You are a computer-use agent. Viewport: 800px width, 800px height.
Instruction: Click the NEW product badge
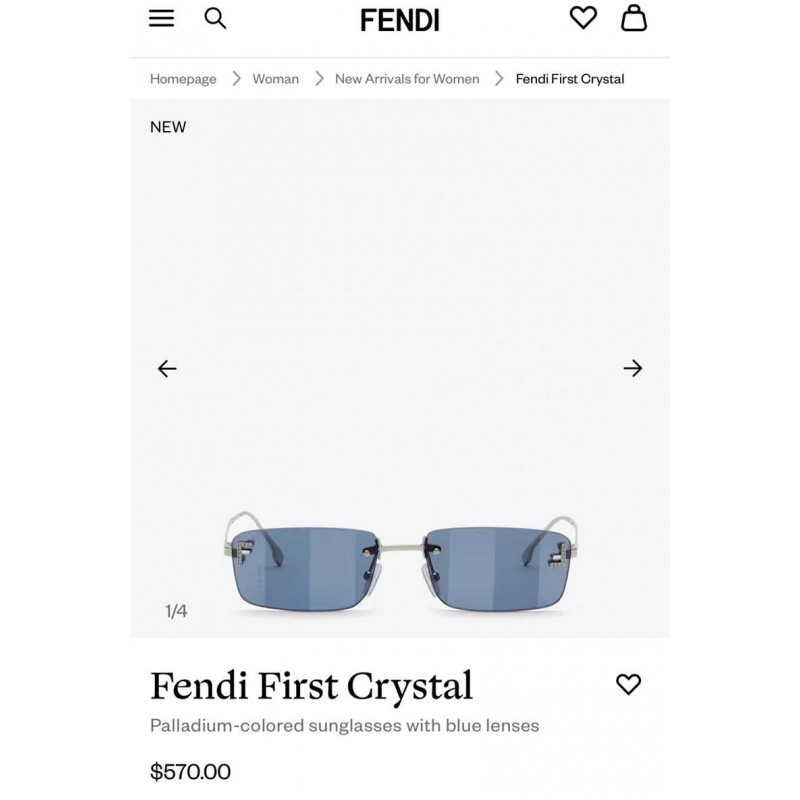pos(168,127)
